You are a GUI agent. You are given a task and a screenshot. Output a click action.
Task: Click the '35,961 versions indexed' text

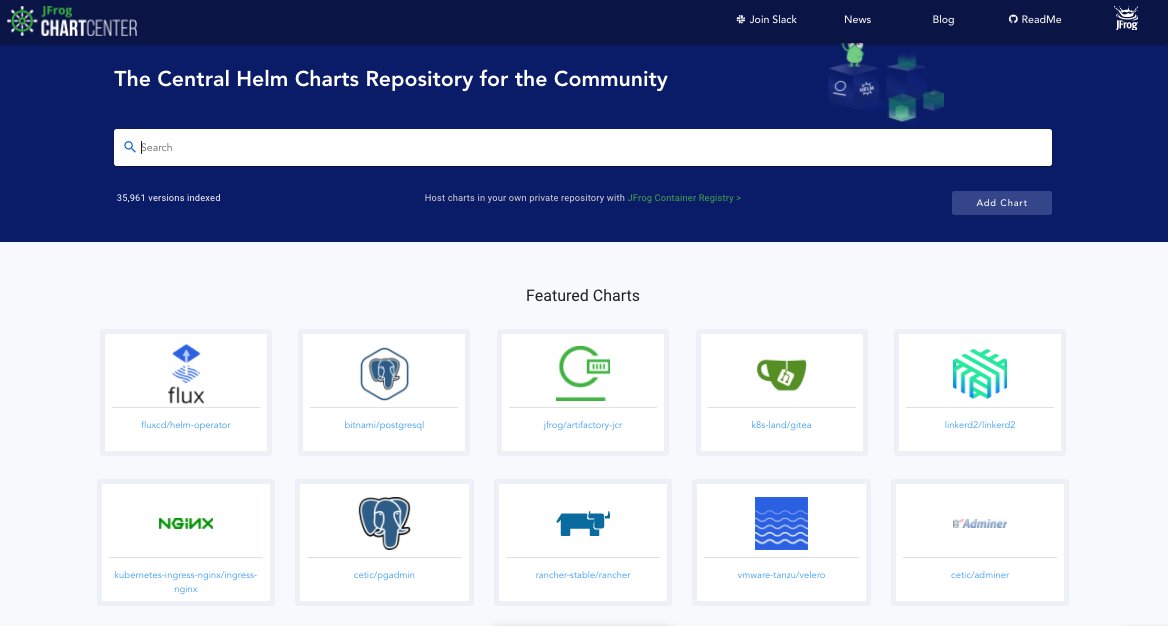(168, 197)
